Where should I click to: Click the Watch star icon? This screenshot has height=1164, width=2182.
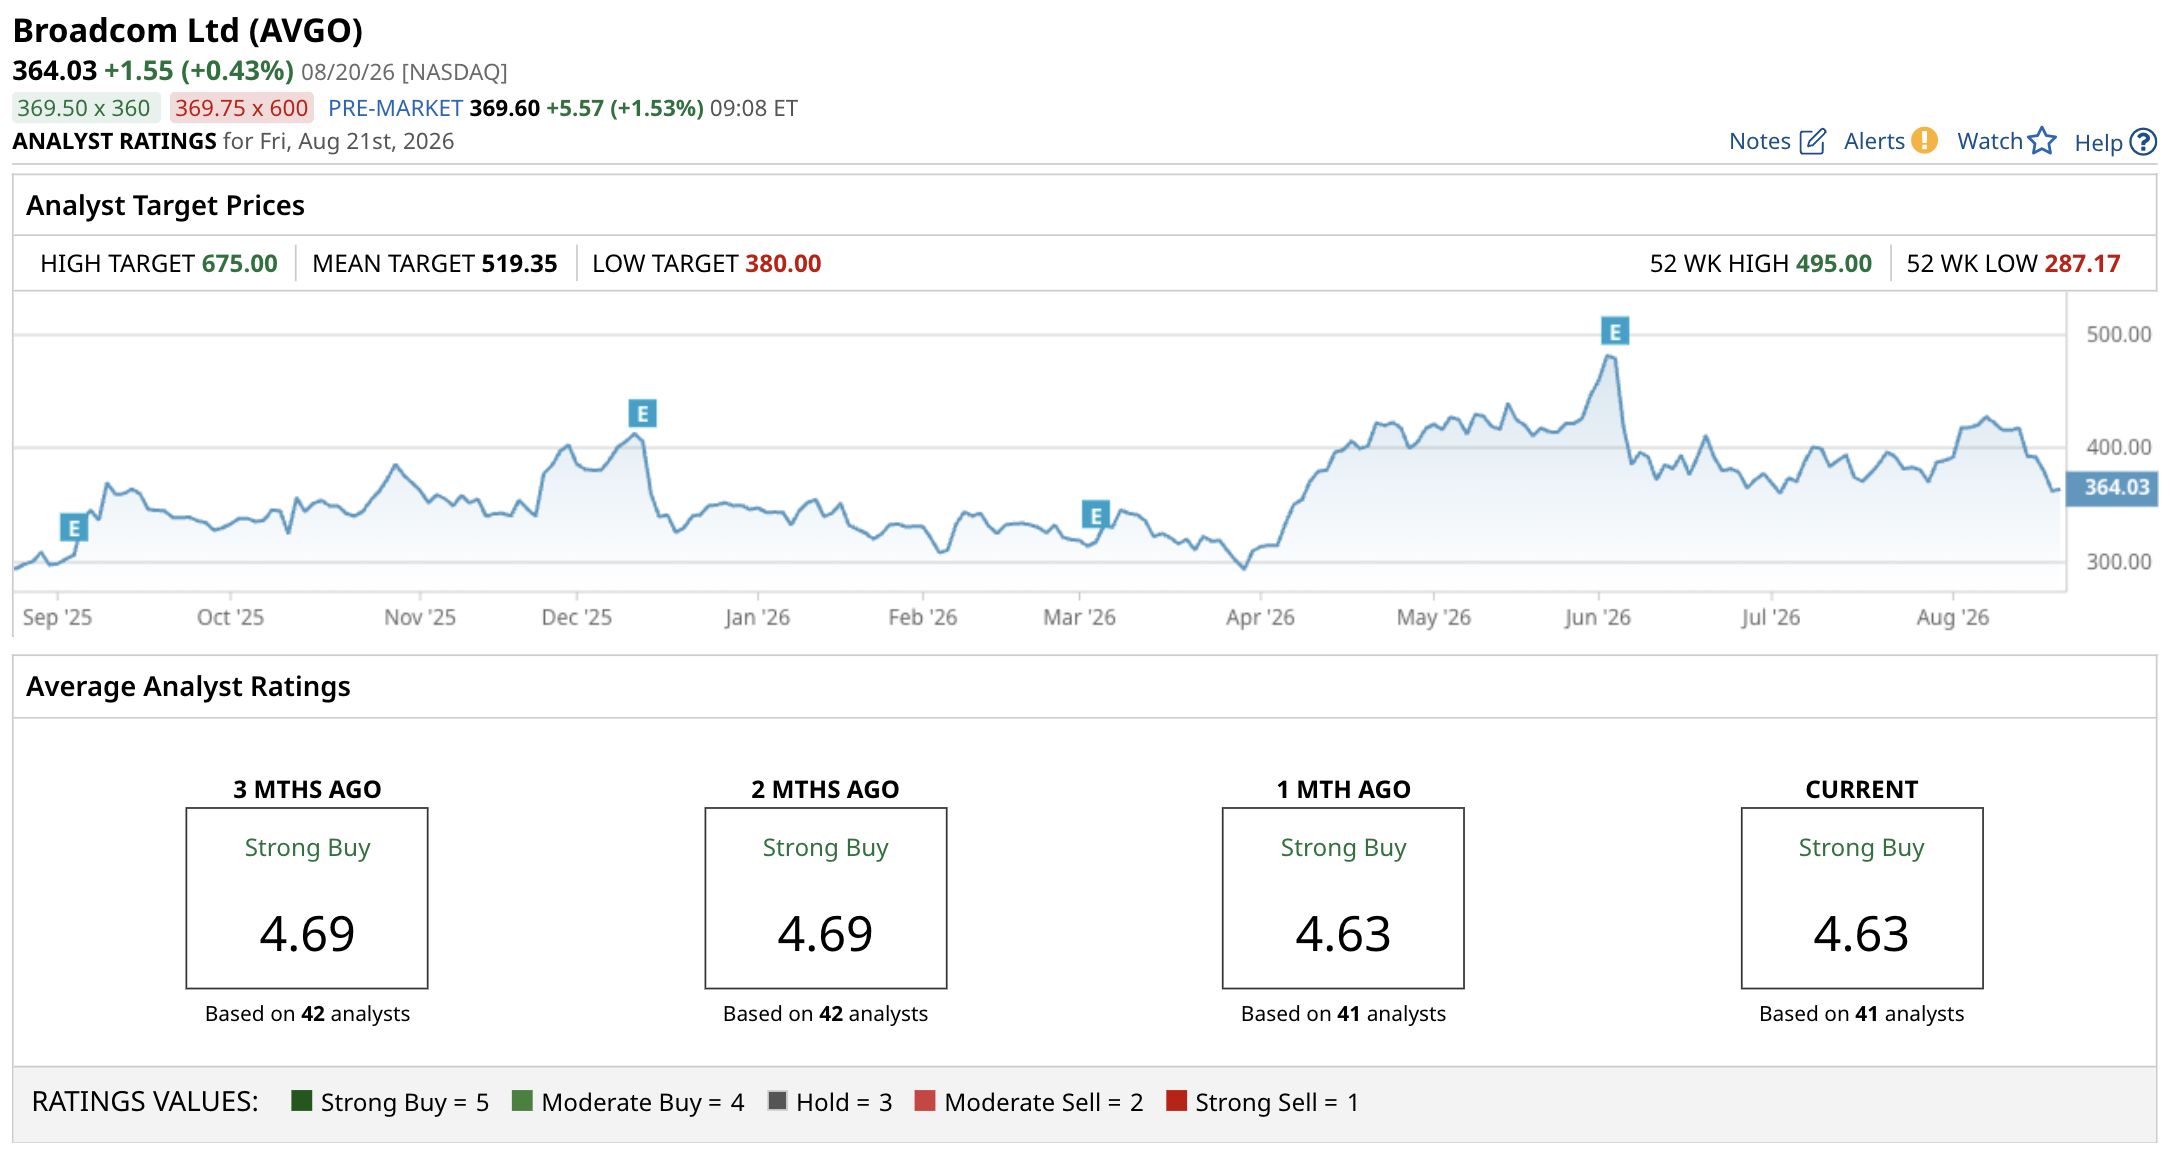[2042, 141]
